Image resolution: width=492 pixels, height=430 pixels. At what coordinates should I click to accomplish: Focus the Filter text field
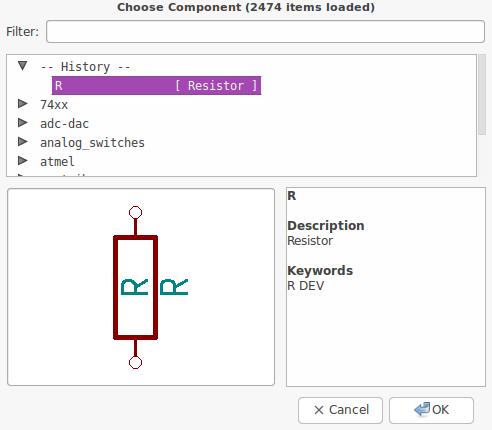[x=265, y=32]
